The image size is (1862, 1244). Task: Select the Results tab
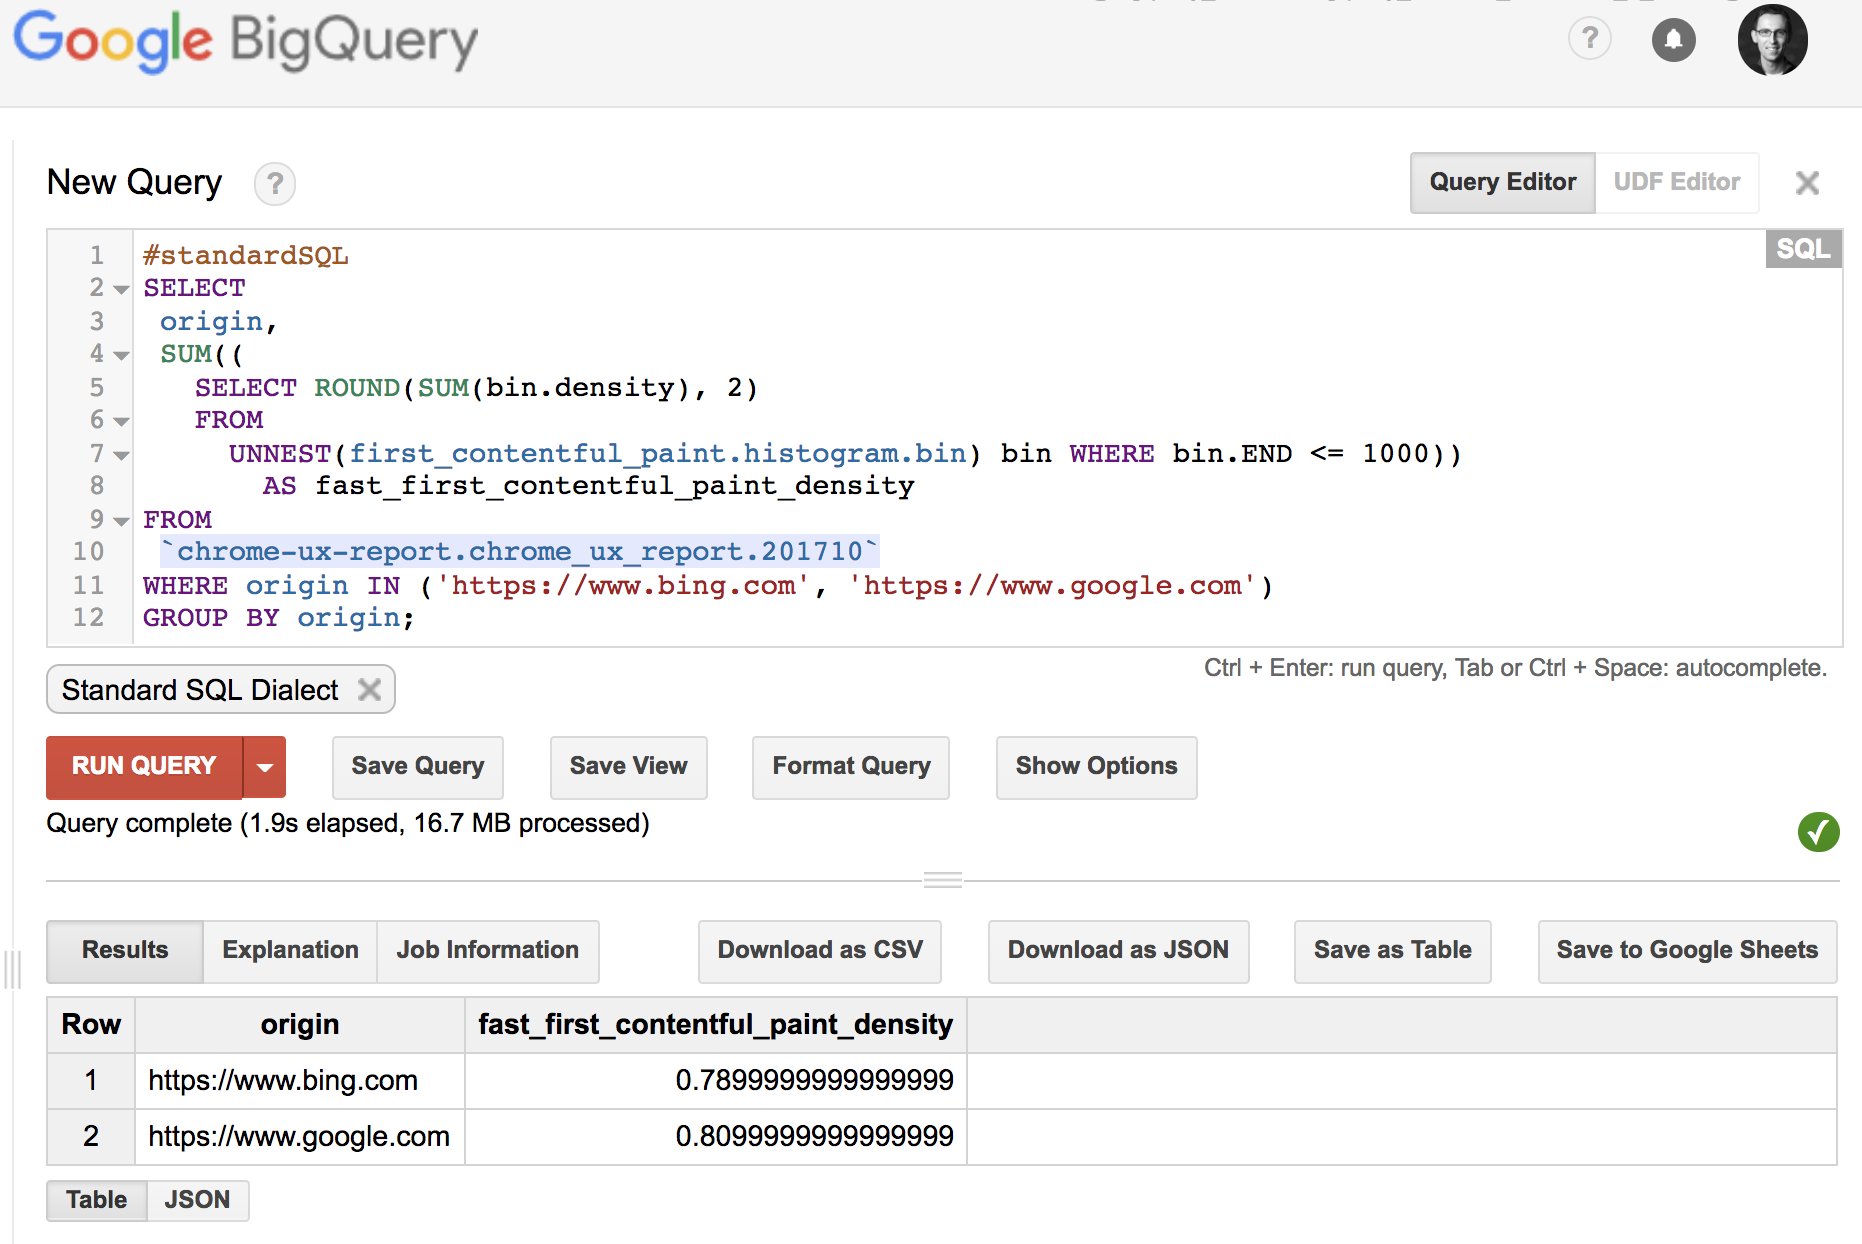tap(125, 950)
